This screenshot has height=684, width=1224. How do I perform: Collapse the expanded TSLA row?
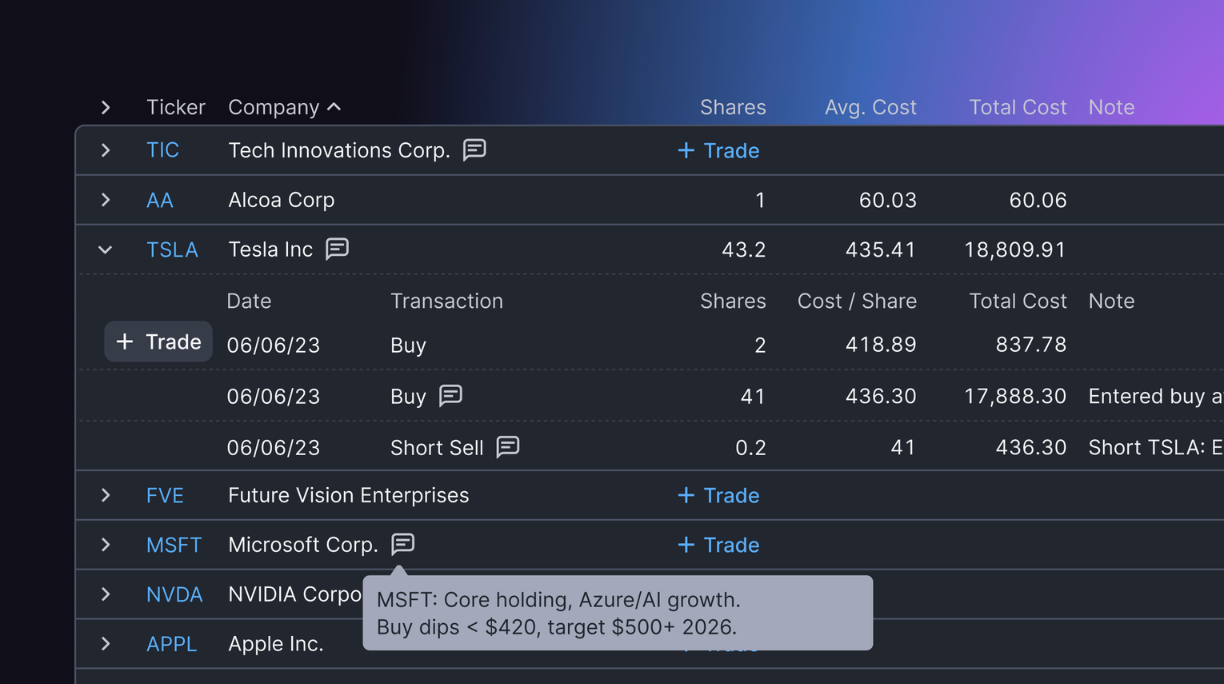105,250
